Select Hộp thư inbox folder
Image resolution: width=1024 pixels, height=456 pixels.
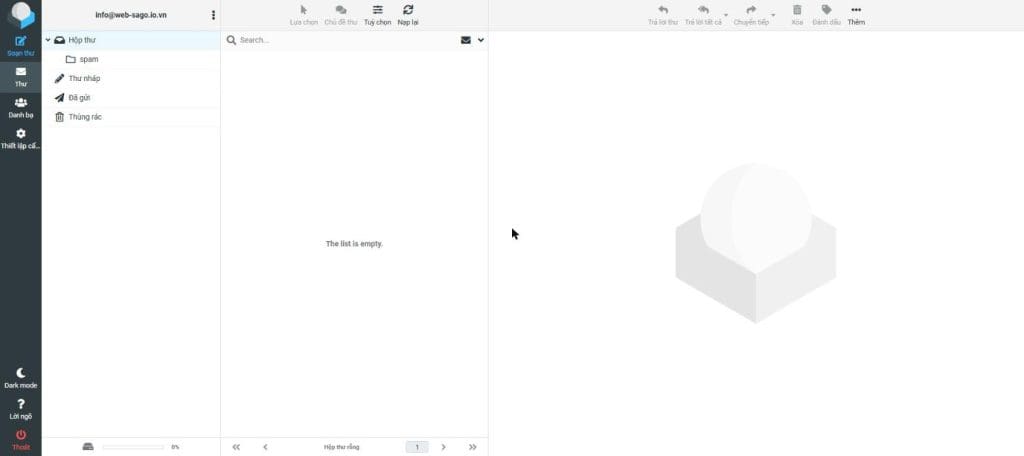[131, 41]
